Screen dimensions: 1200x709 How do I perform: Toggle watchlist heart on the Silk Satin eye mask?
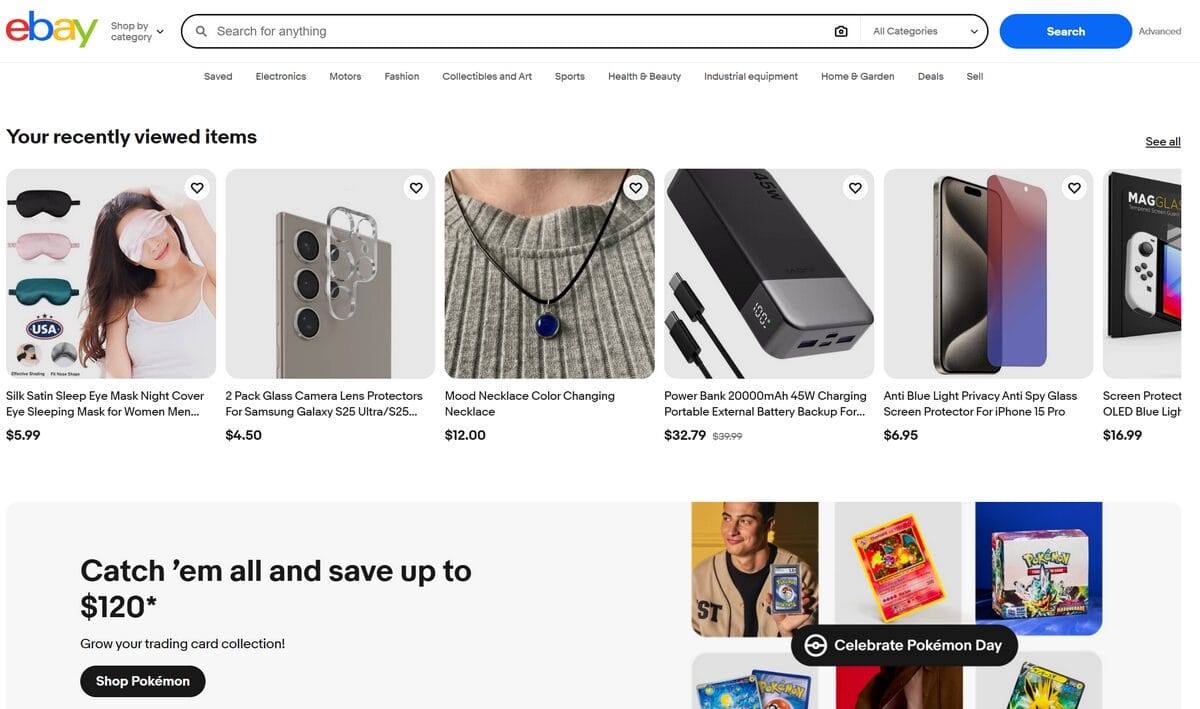(x=197, y=187)
